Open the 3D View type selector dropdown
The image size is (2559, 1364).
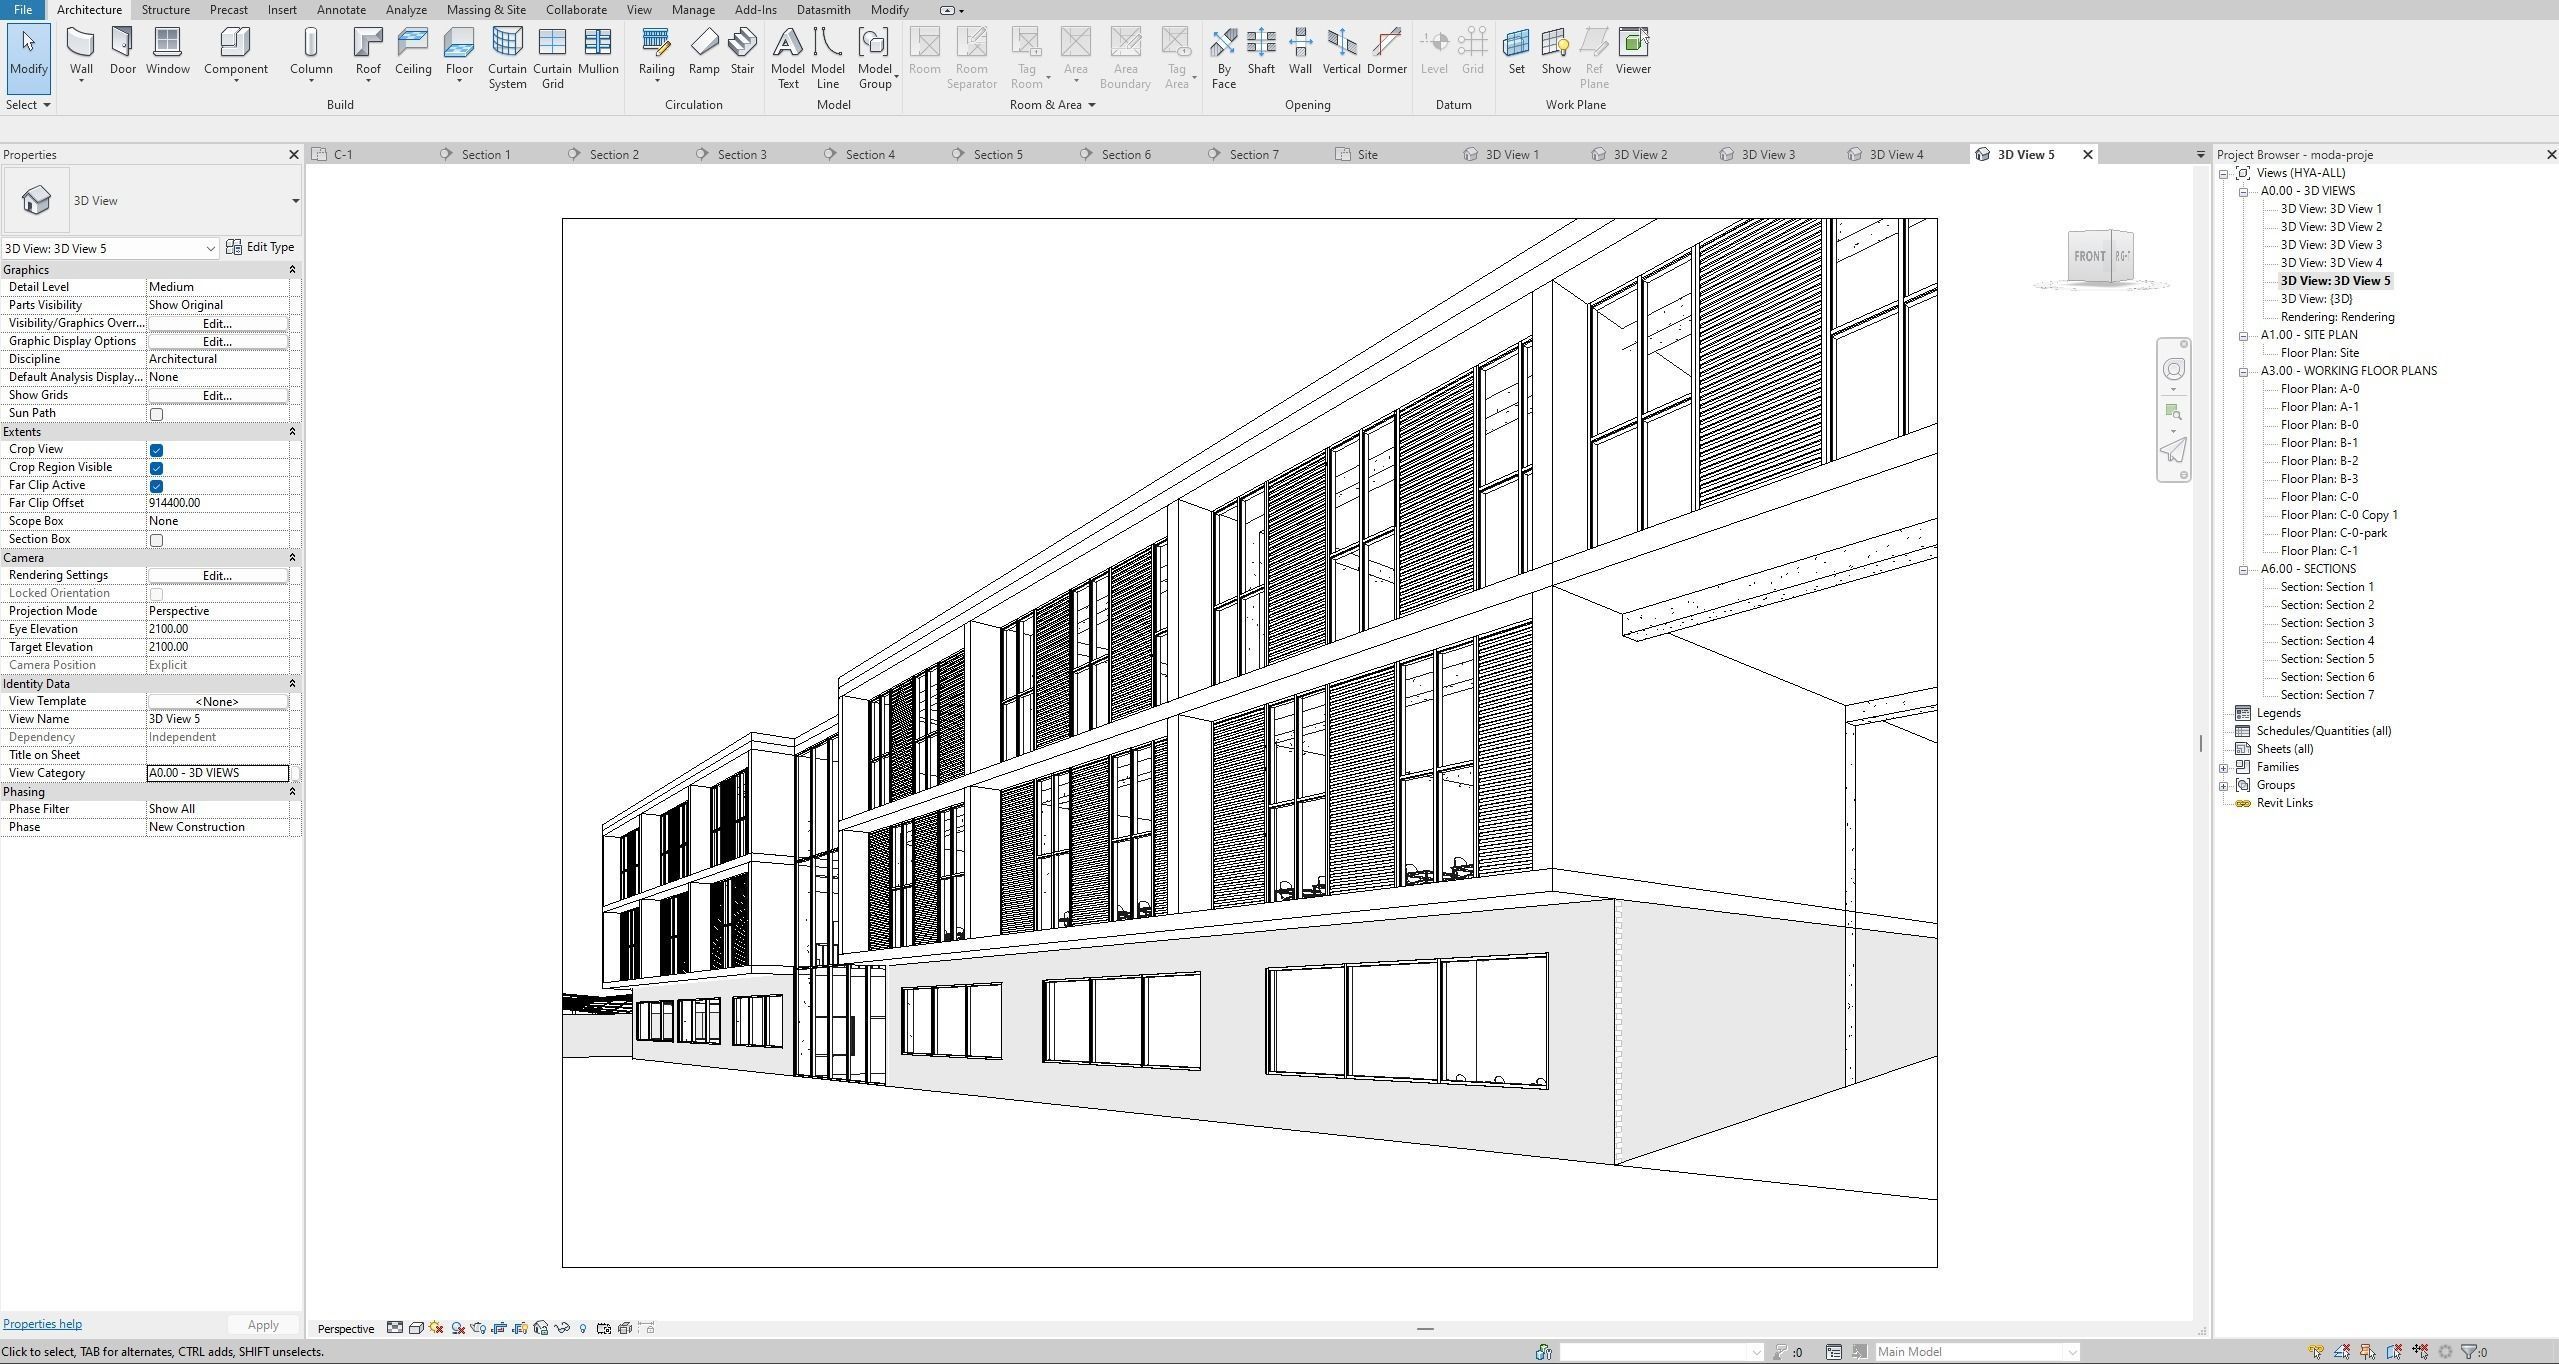295,201
